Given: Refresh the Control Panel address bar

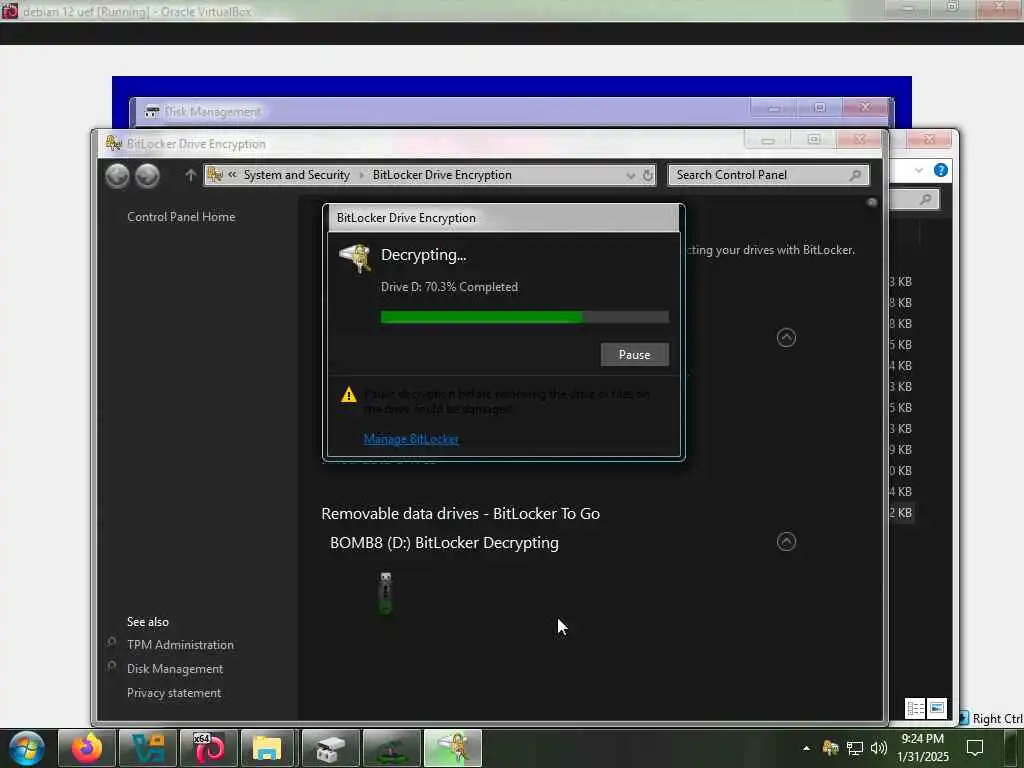Looking at the screenshot, I should tap(647, 175).
